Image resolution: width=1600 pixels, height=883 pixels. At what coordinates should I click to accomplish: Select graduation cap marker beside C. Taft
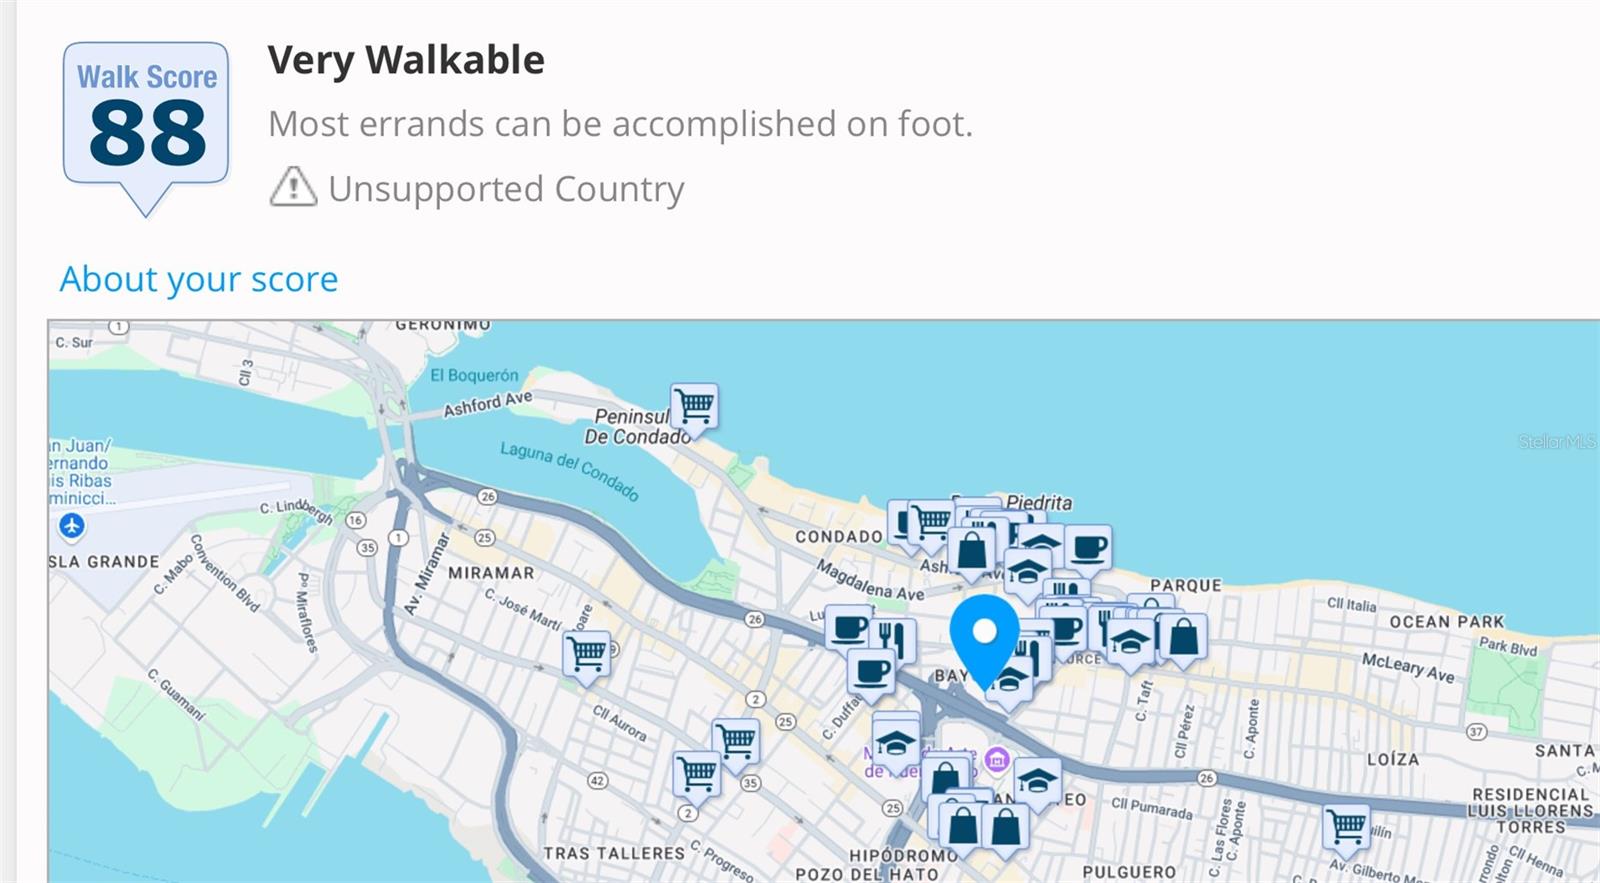[1130, 641]
